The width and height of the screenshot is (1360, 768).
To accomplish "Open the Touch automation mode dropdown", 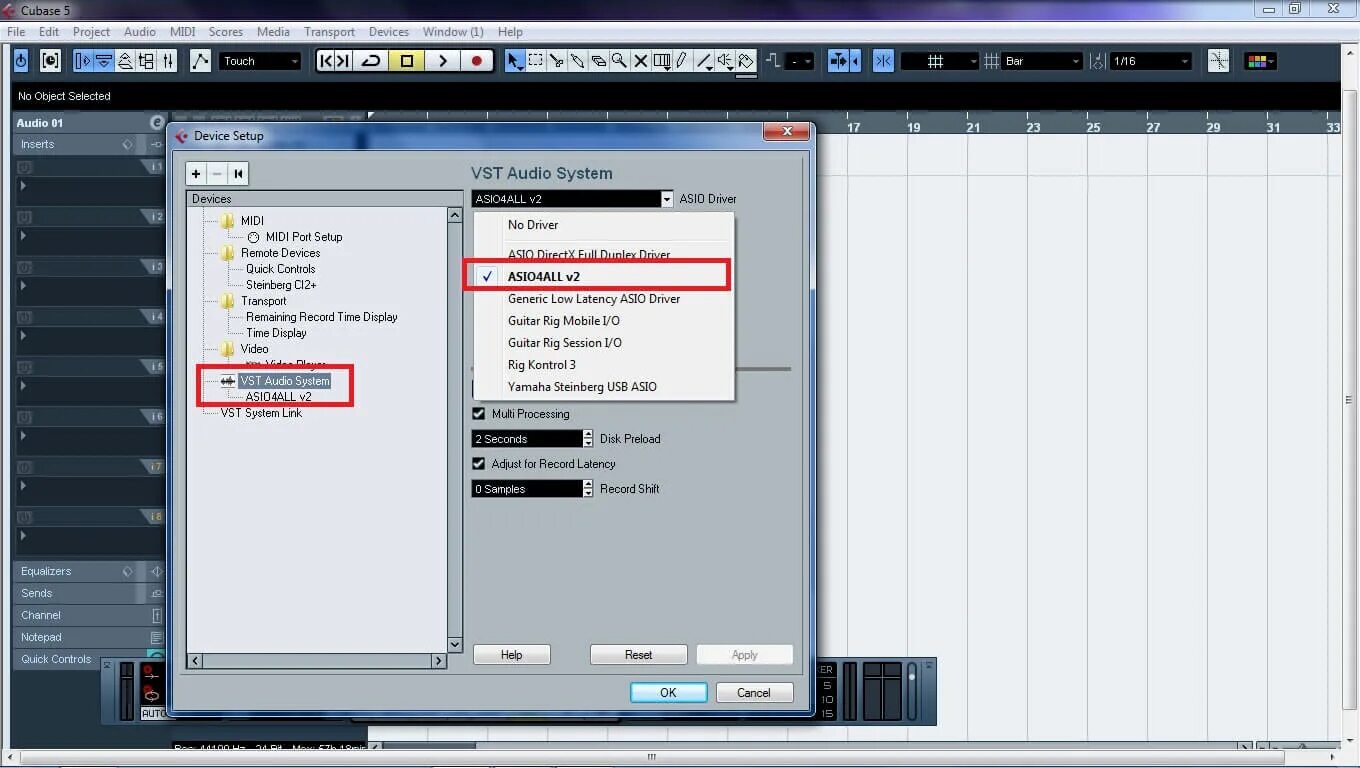I will [261, 61].
